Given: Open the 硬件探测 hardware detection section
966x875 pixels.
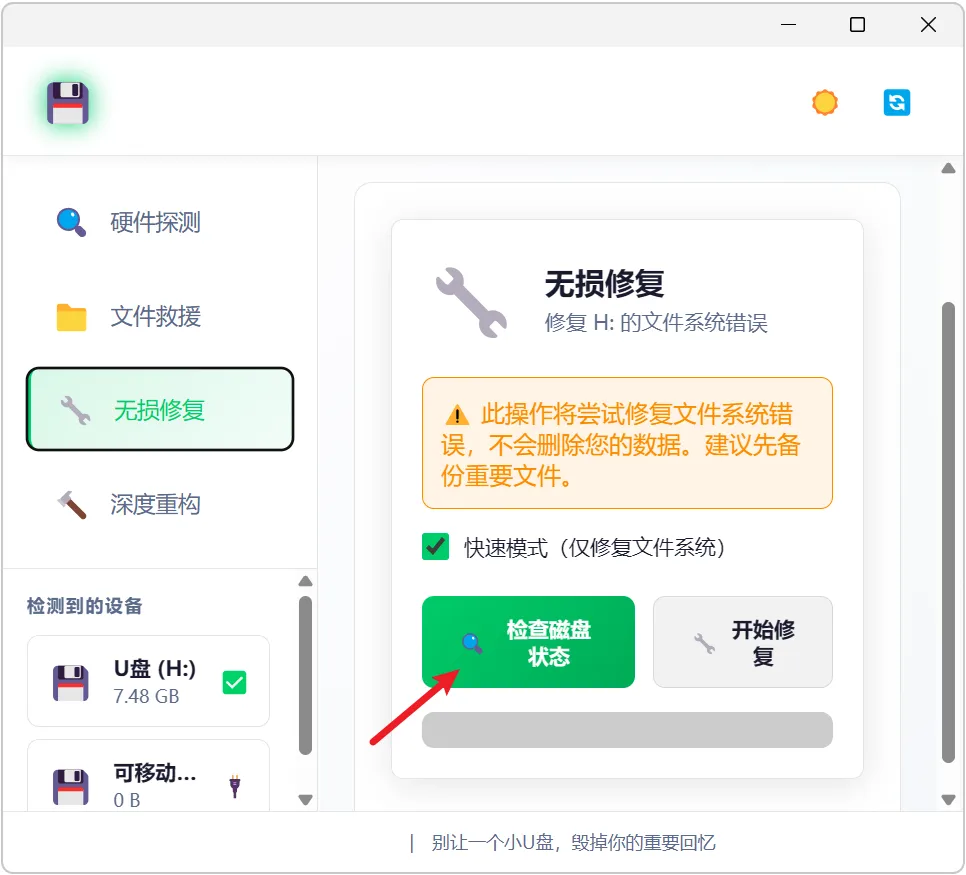Looking at the screenshot, I should [x=160, y=222].
